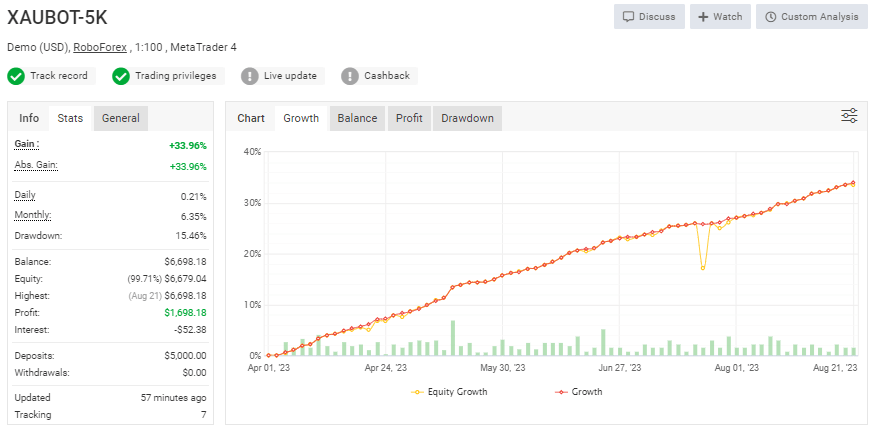The image size is (878, 432).
Task: Click the Monthly label
Action: [x=33, y=215]
